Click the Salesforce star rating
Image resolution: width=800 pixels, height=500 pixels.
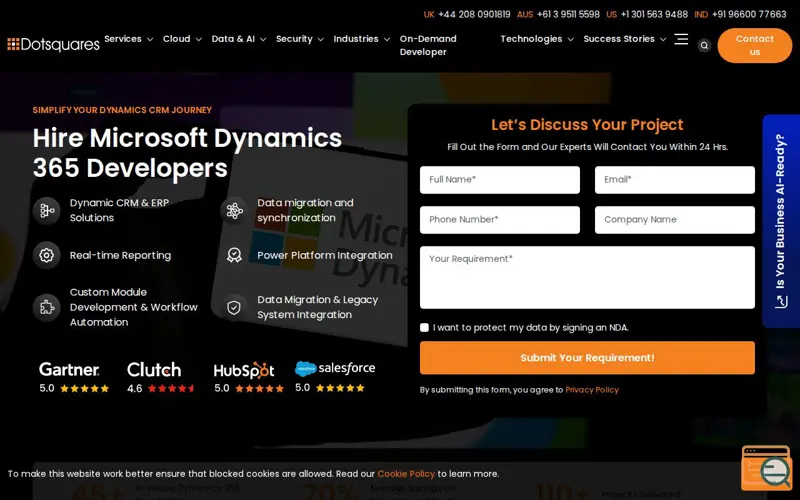pos(340,388)
